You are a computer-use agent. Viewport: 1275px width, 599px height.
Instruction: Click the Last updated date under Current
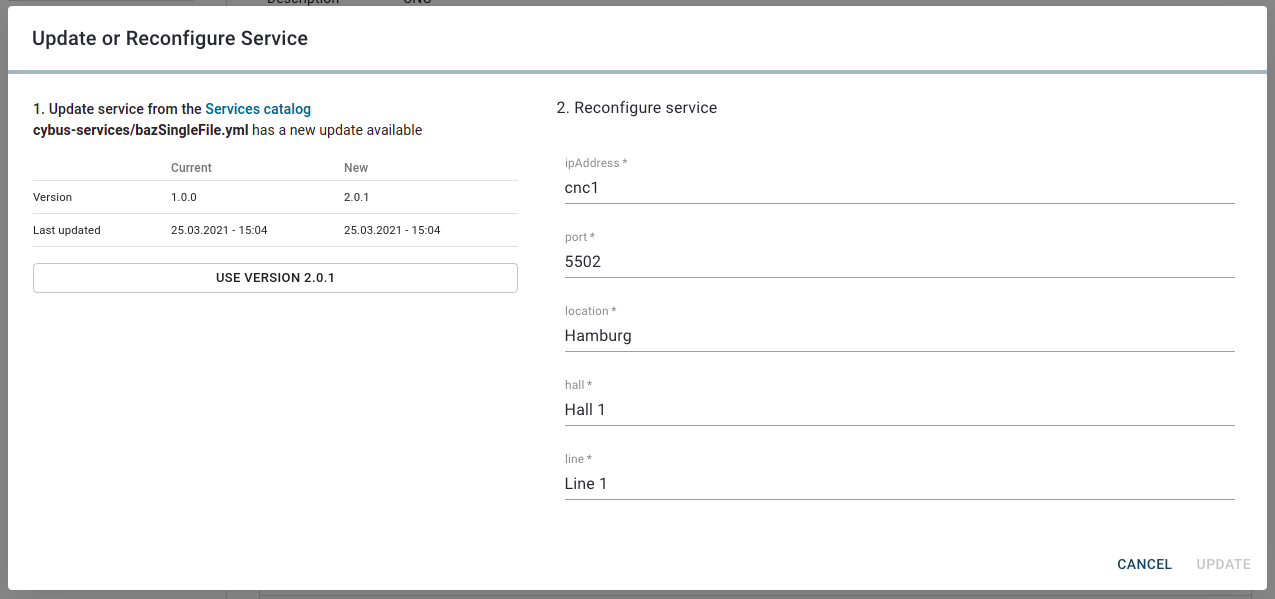[x=219, y=230]
